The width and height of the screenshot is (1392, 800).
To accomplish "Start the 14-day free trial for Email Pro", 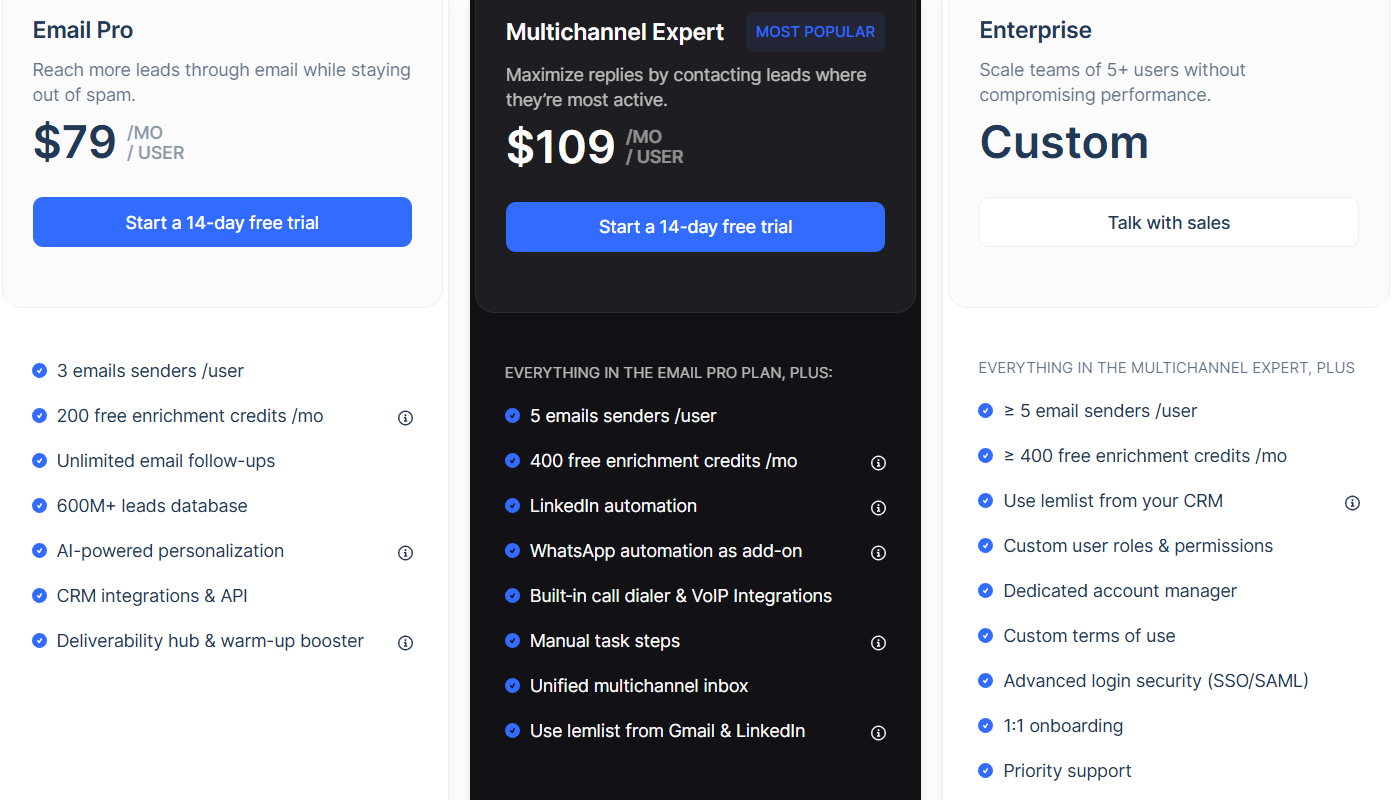I will coord(222,221).
